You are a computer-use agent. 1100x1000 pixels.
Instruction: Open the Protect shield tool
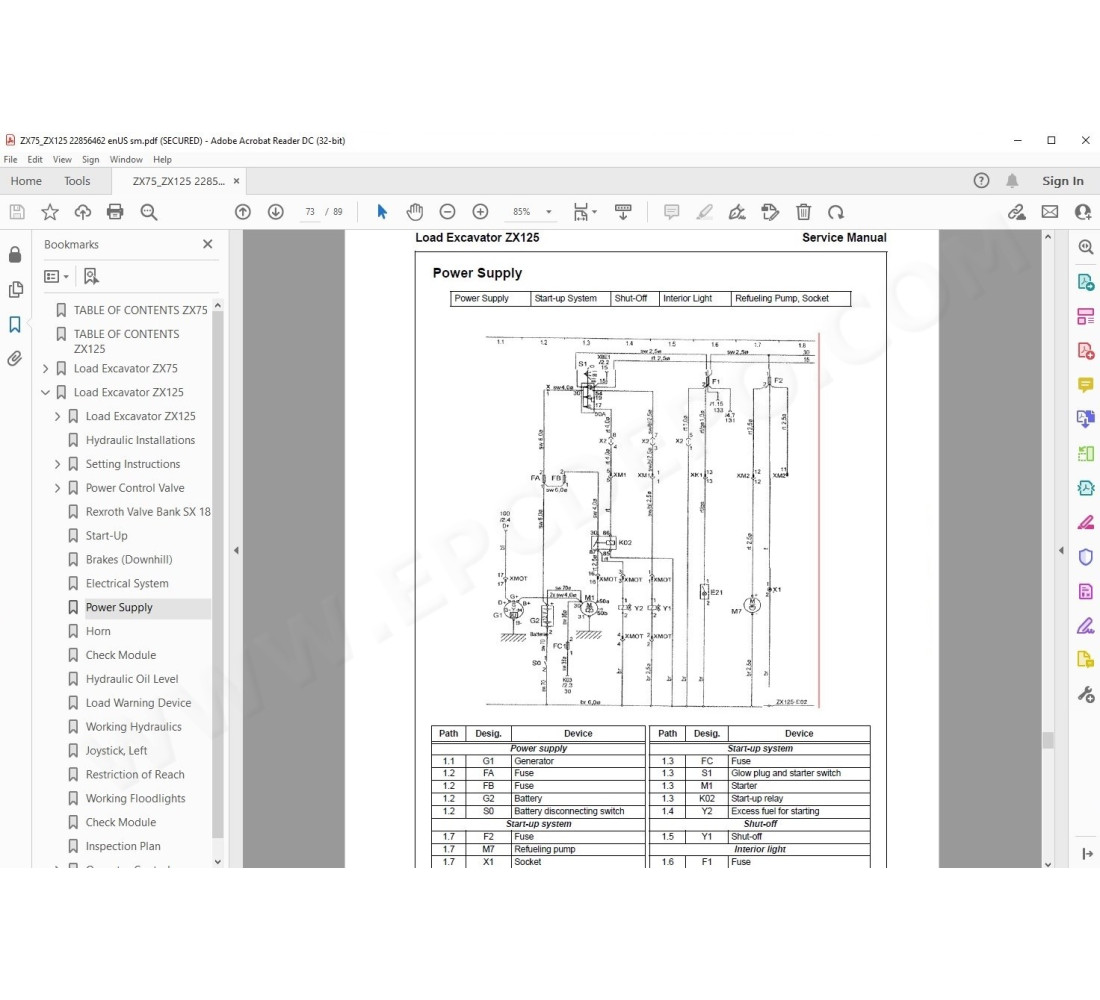point(1086,556)
